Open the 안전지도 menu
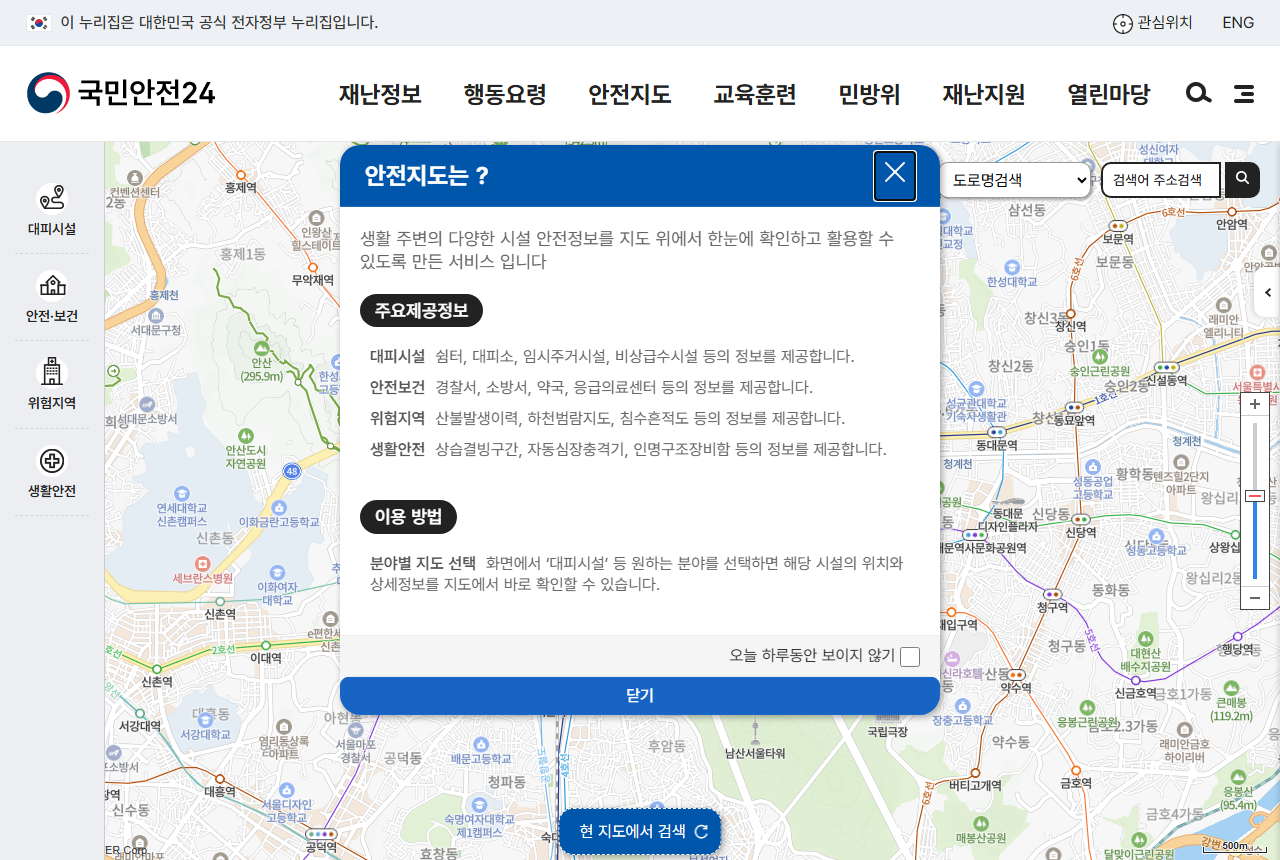 pyautogui.click(x=630, y=94)
